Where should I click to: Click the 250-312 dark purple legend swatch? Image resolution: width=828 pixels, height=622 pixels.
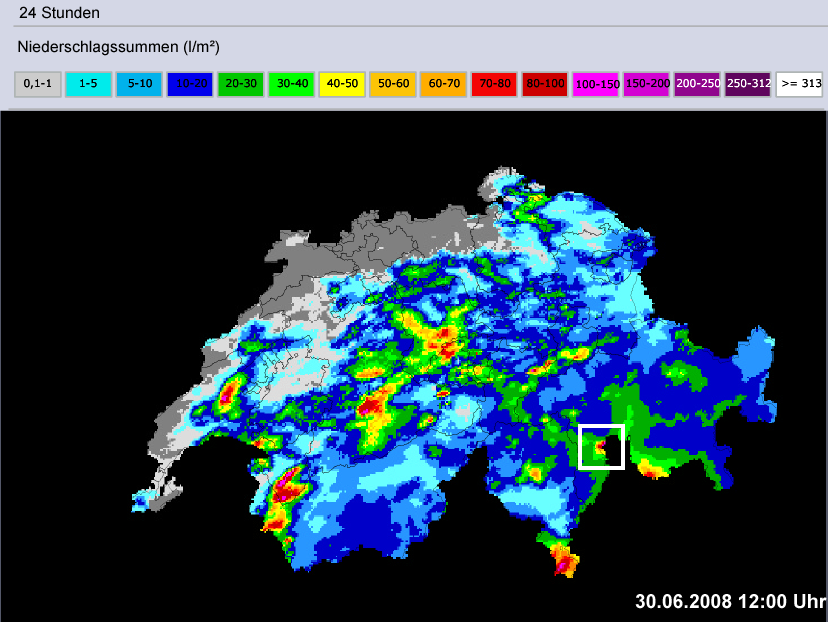[x=748, y=84]
